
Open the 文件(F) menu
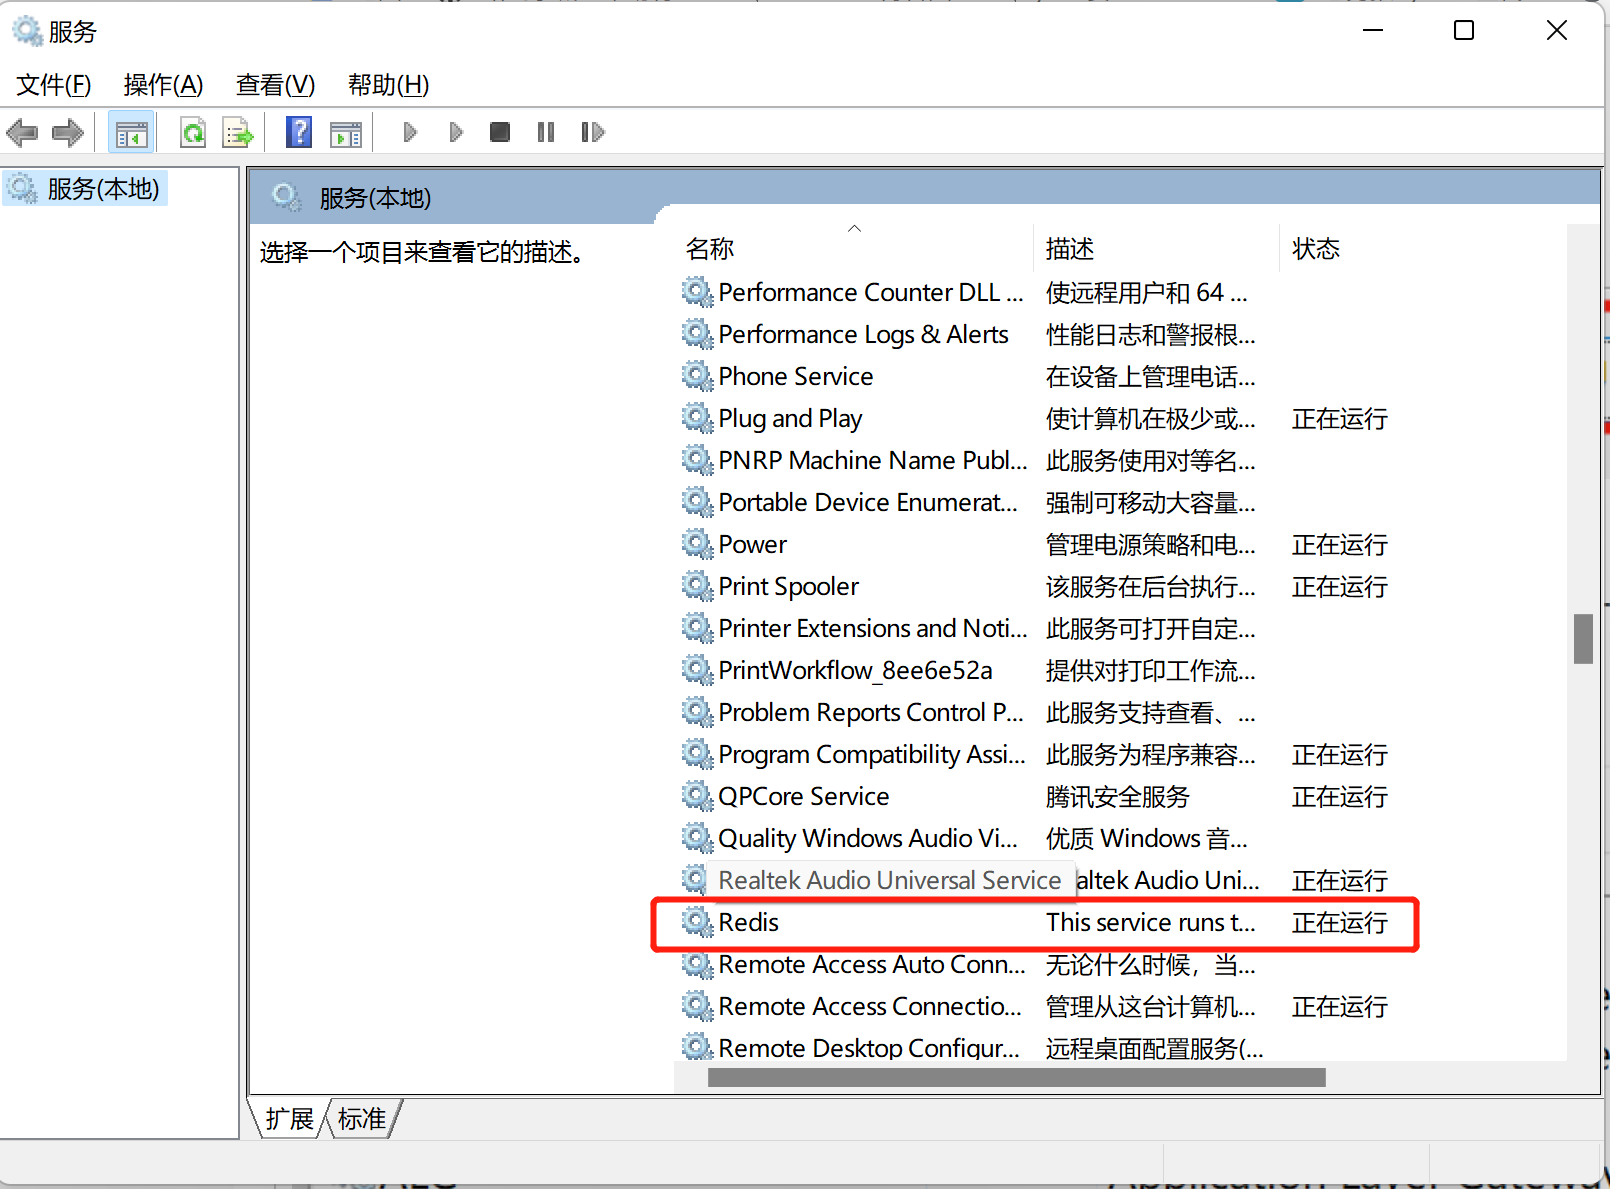(x=54, y=85)
